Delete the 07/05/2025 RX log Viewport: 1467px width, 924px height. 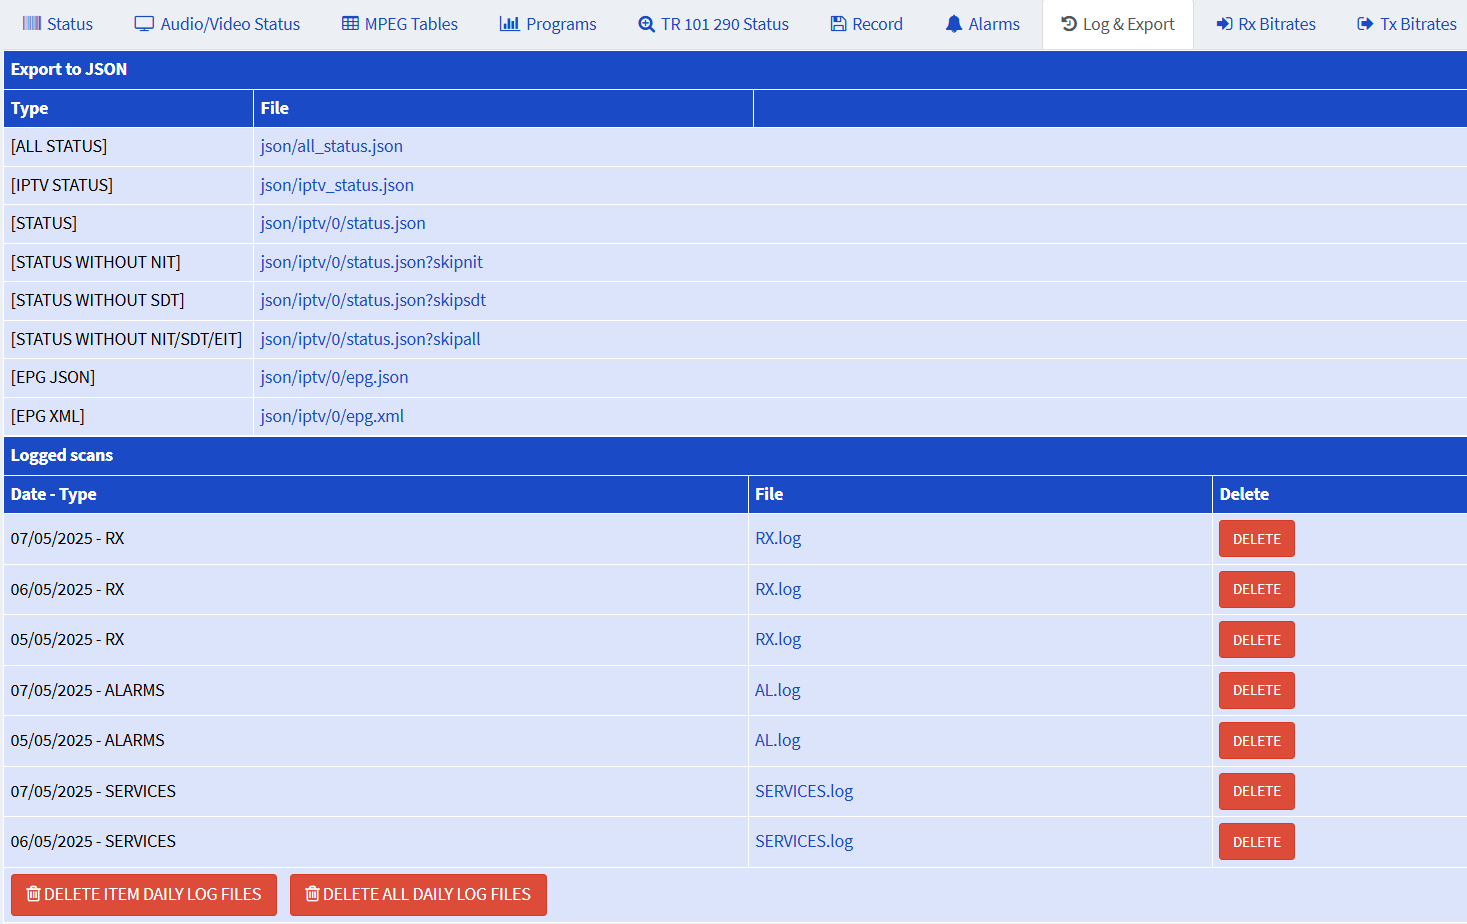[1256, 539]
